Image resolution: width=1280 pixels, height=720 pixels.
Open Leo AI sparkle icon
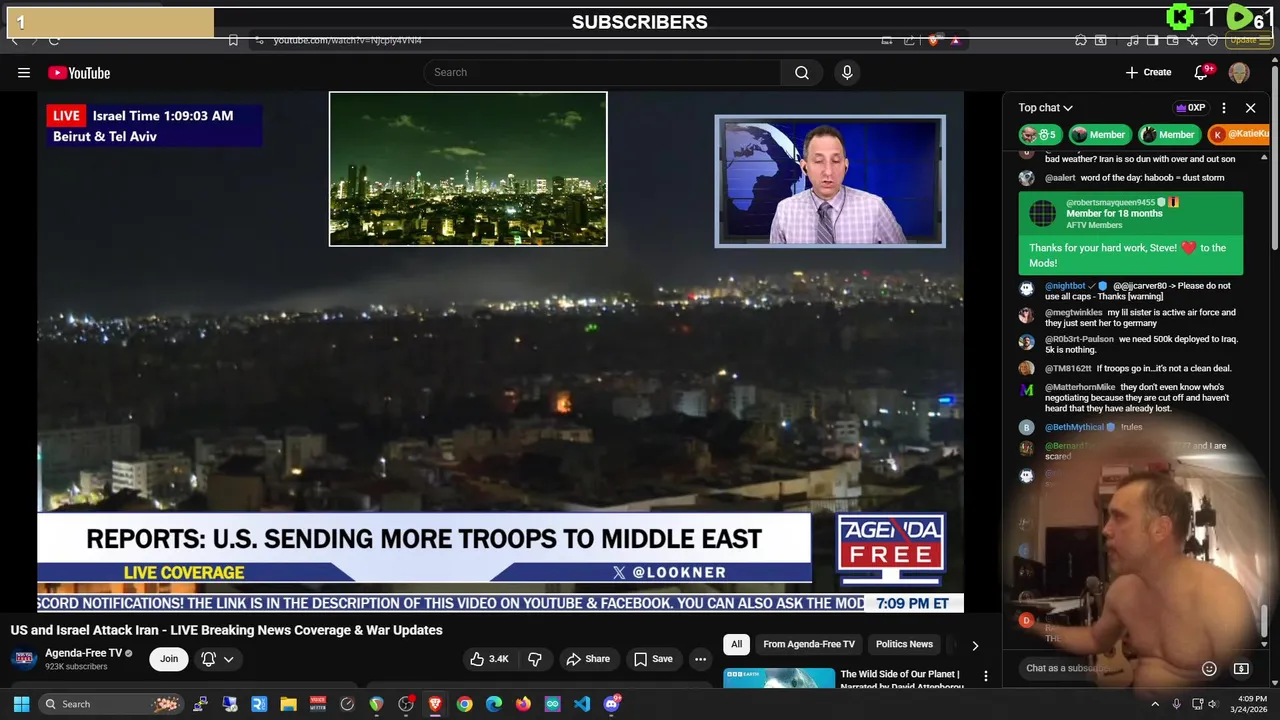[x=1193, y=40]
